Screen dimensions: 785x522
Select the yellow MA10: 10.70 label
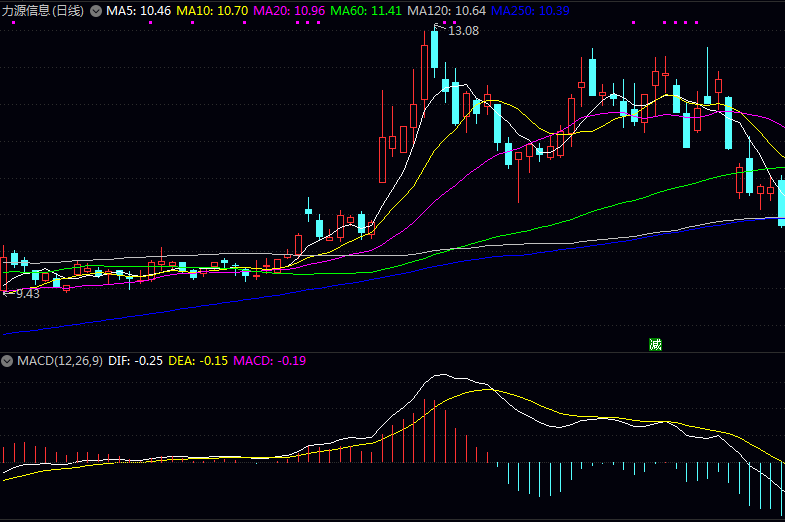212,11
